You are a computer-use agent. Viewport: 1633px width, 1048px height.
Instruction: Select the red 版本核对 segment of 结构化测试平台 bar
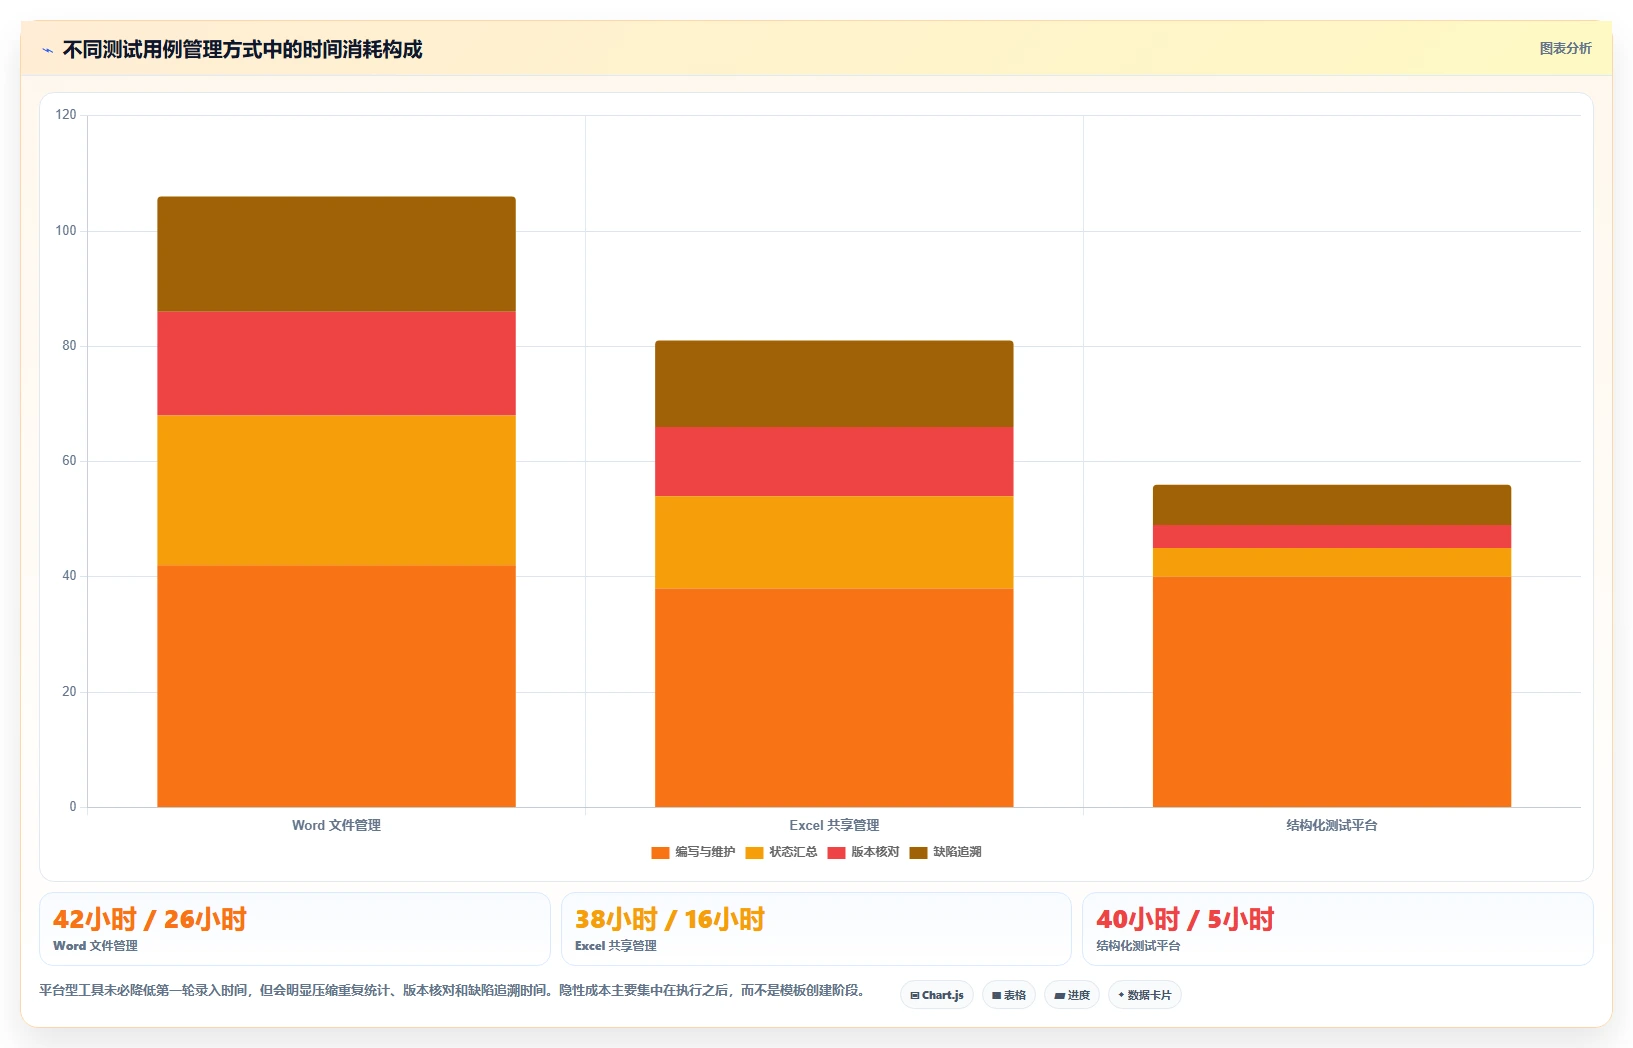(1331, 536)
